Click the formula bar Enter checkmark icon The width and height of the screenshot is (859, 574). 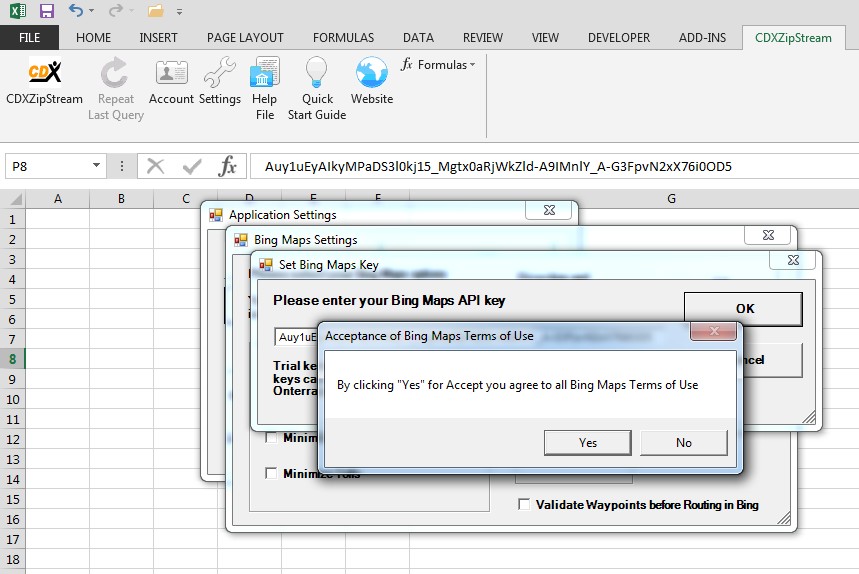coord(192,166)
